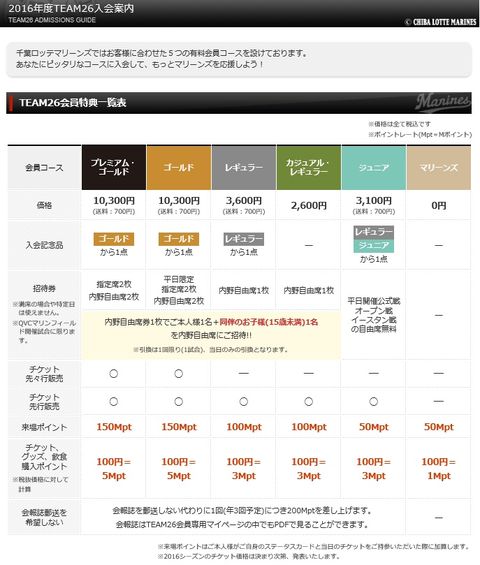Click the © CHIBA LOTTE MARINES credit
Image resolution: width=480 pixels, height=565 pixels.
point(440,22)
